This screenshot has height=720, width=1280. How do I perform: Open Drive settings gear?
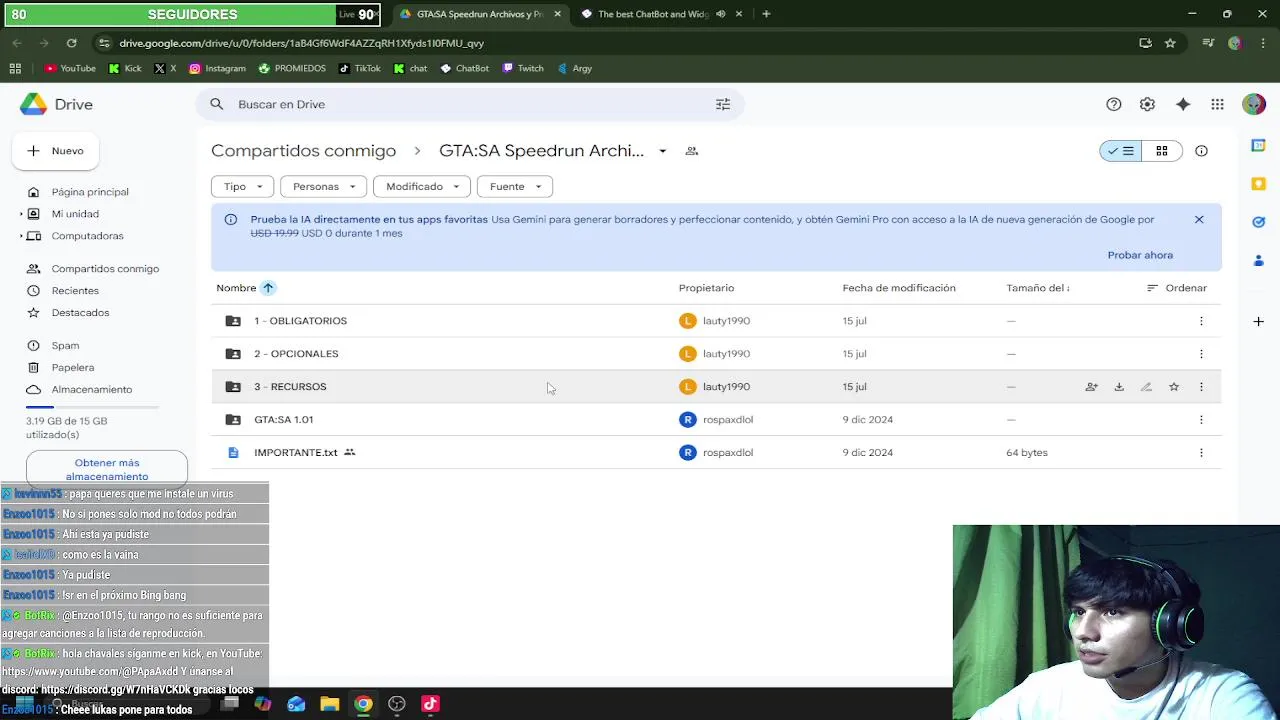(1148, 104)
